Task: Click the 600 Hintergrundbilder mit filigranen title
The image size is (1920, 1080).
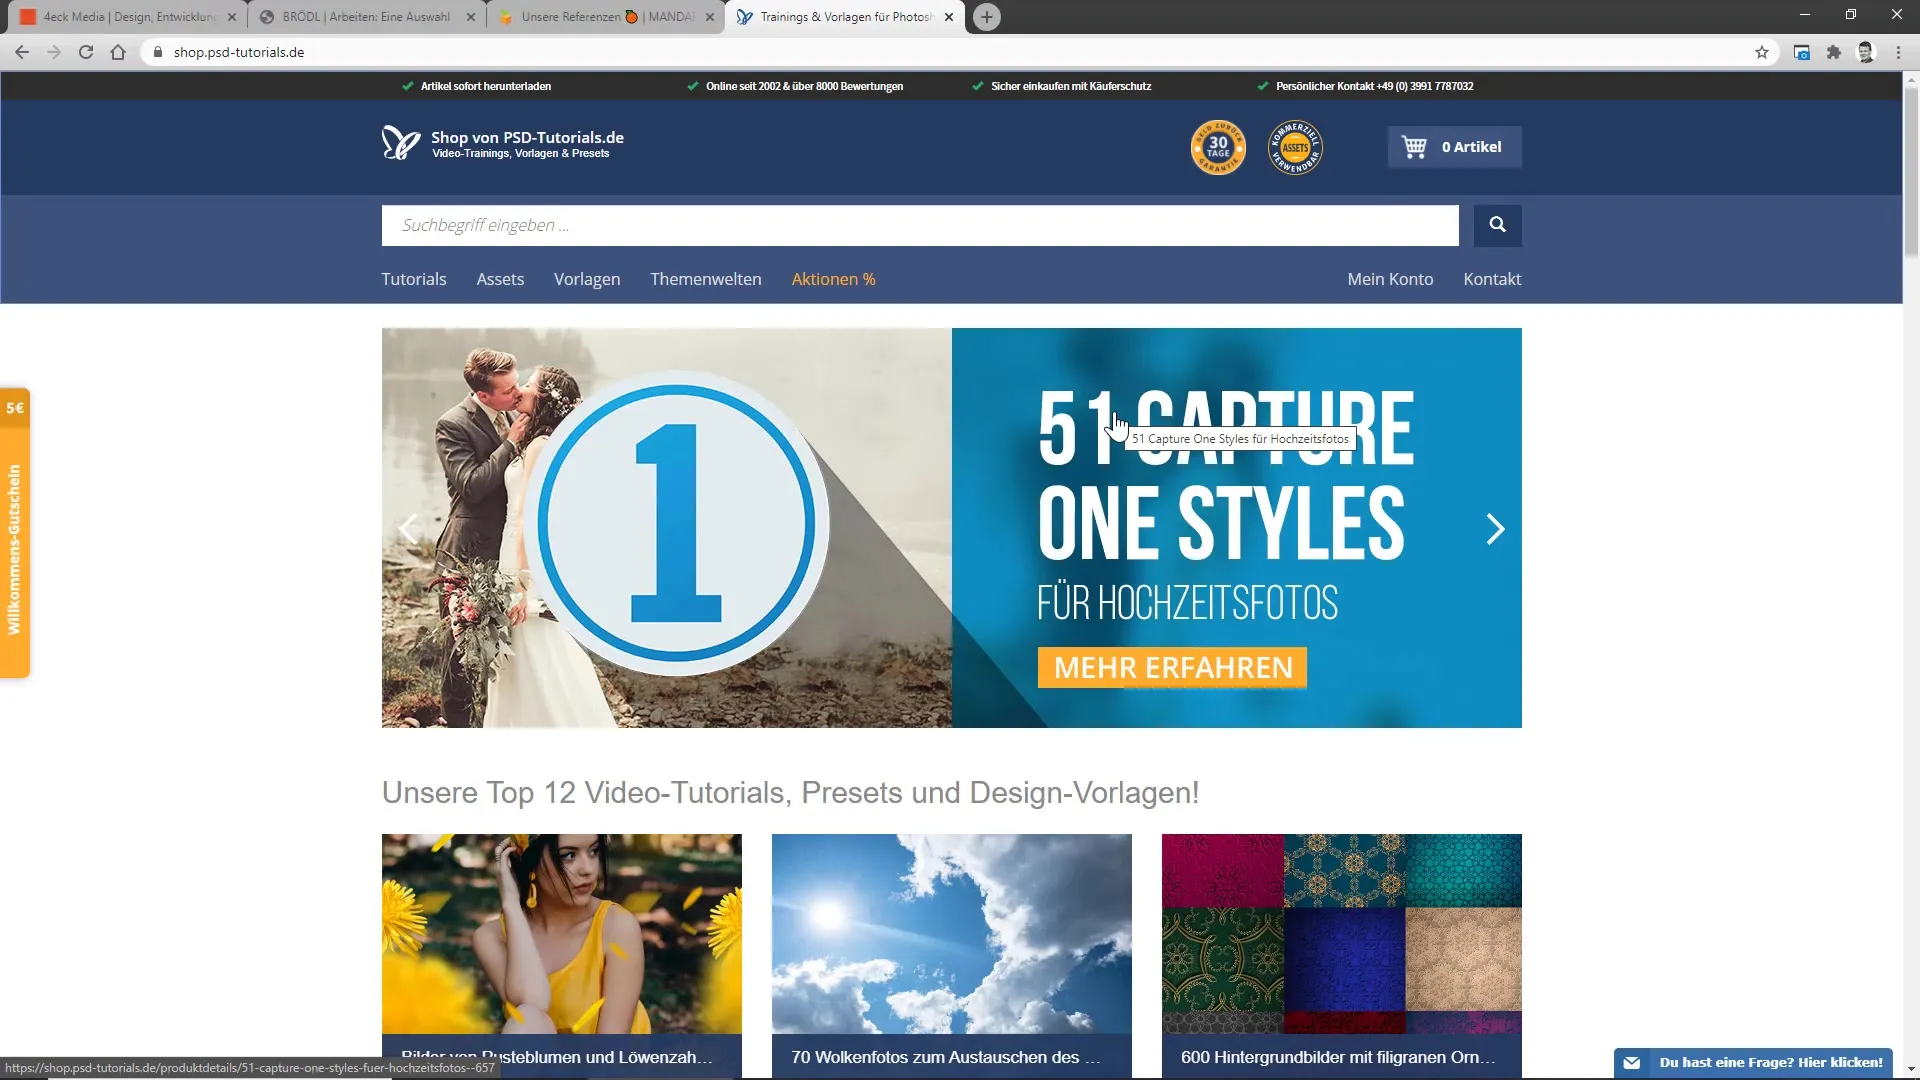Action: point(1338,1057)
